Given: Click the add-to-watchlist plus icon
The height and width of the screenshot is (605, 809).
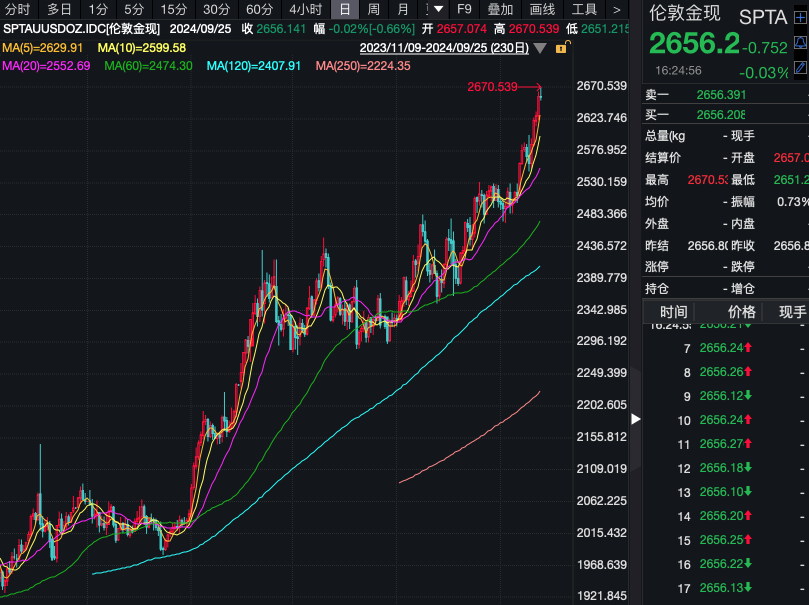Looking at the screenshot, I should [x=800, y=18].
